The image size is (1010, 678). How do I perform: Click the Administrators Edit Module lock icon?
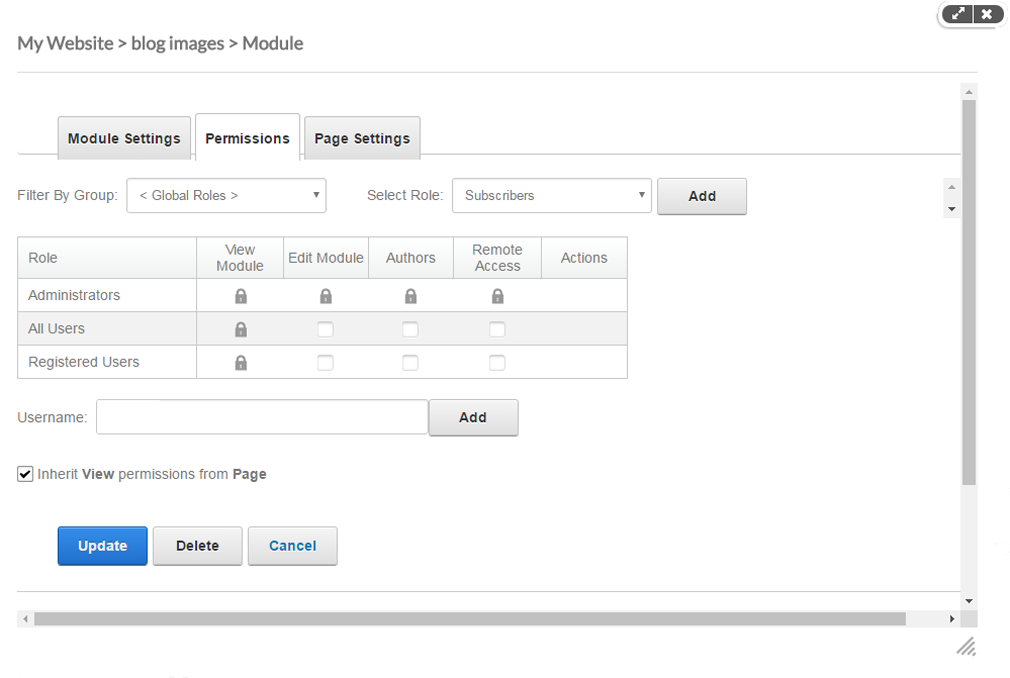(x=325, y=296)
